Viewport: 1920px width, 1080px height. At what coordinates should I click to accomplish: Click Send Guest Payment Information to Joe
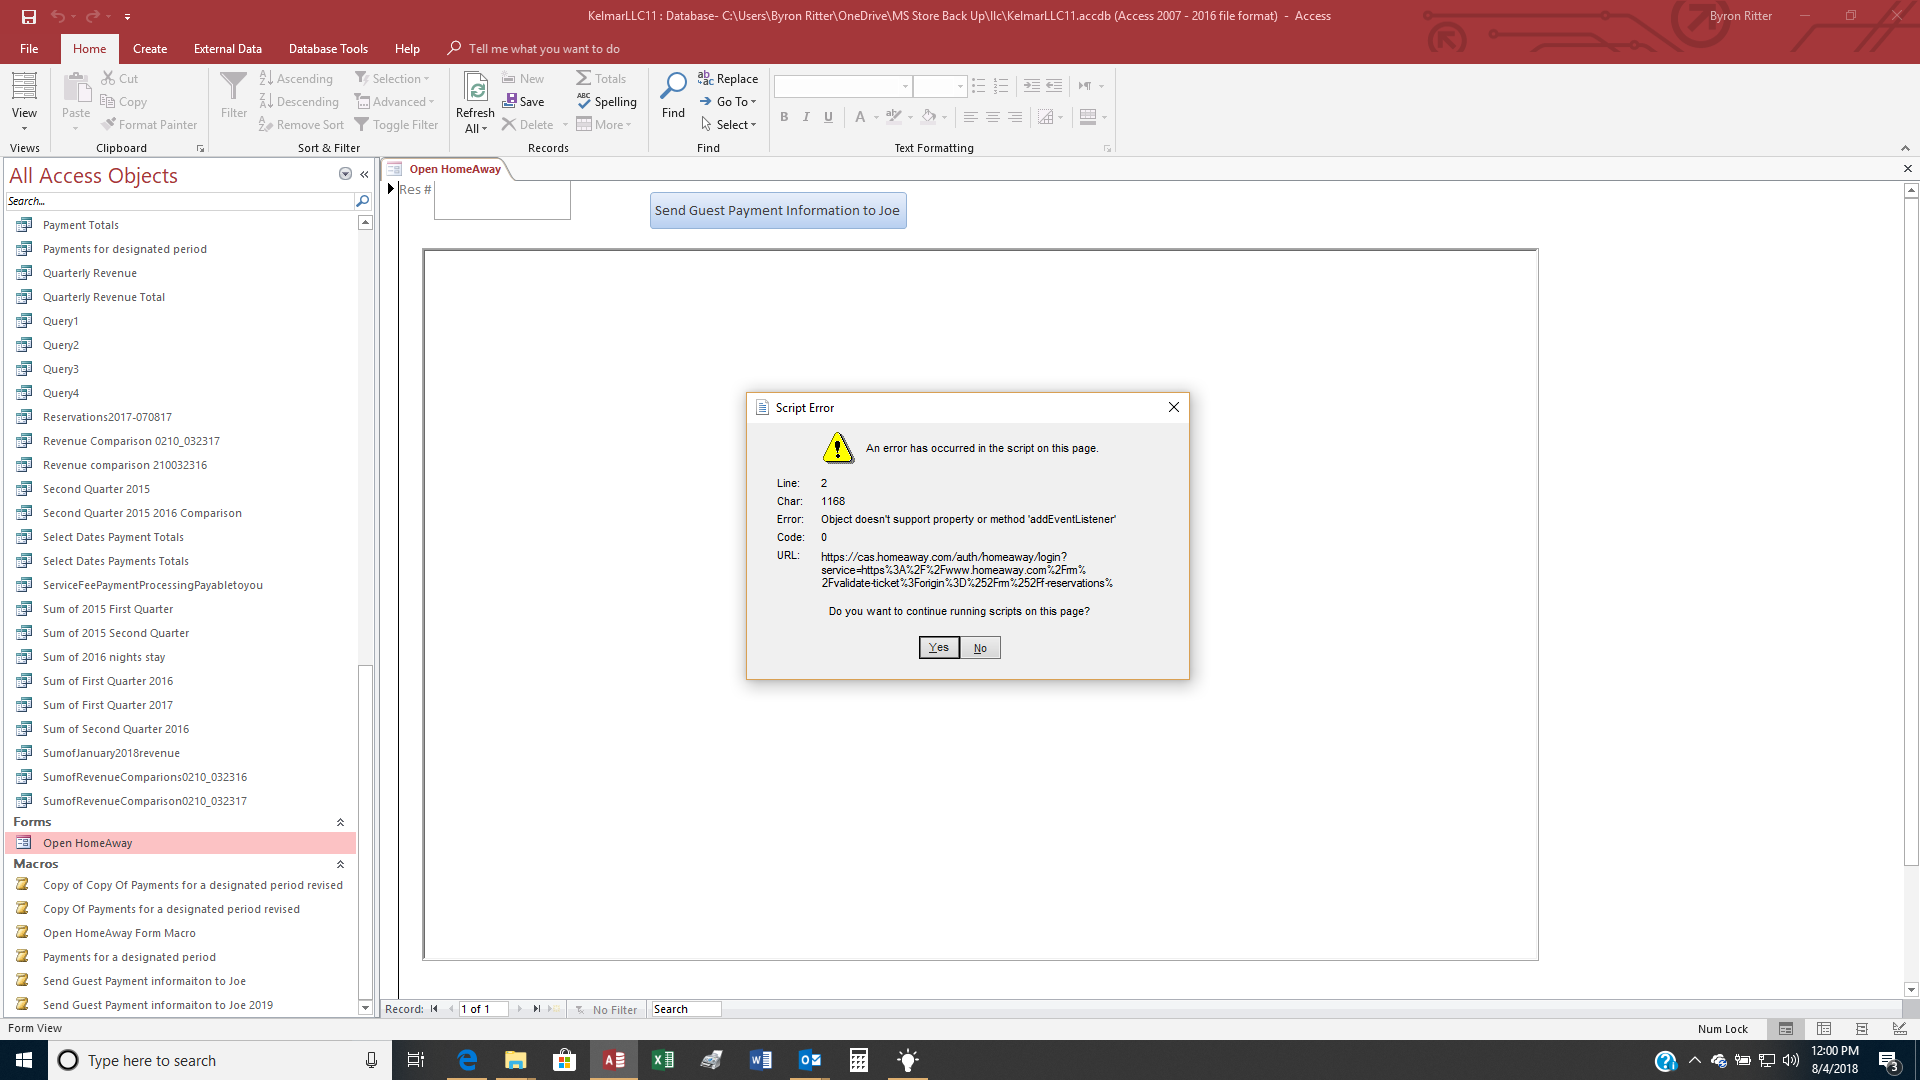pos(777,210)
